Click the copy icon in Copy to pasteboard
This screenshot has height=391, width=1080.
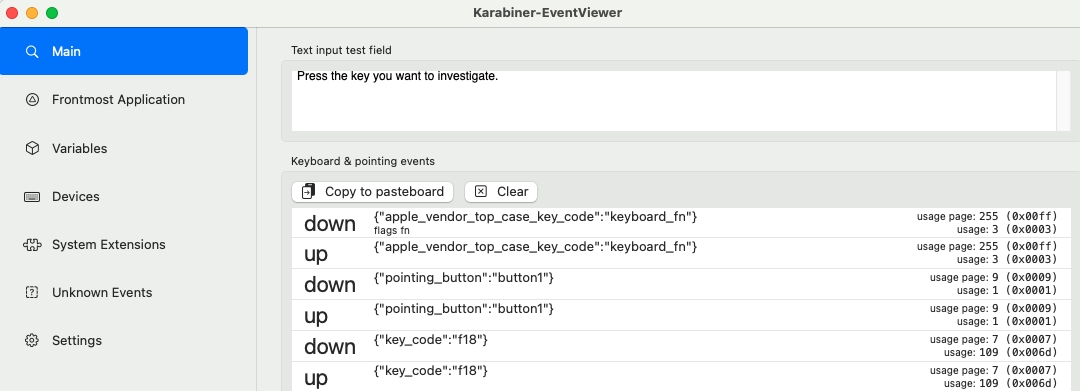(x=309, y=191)
